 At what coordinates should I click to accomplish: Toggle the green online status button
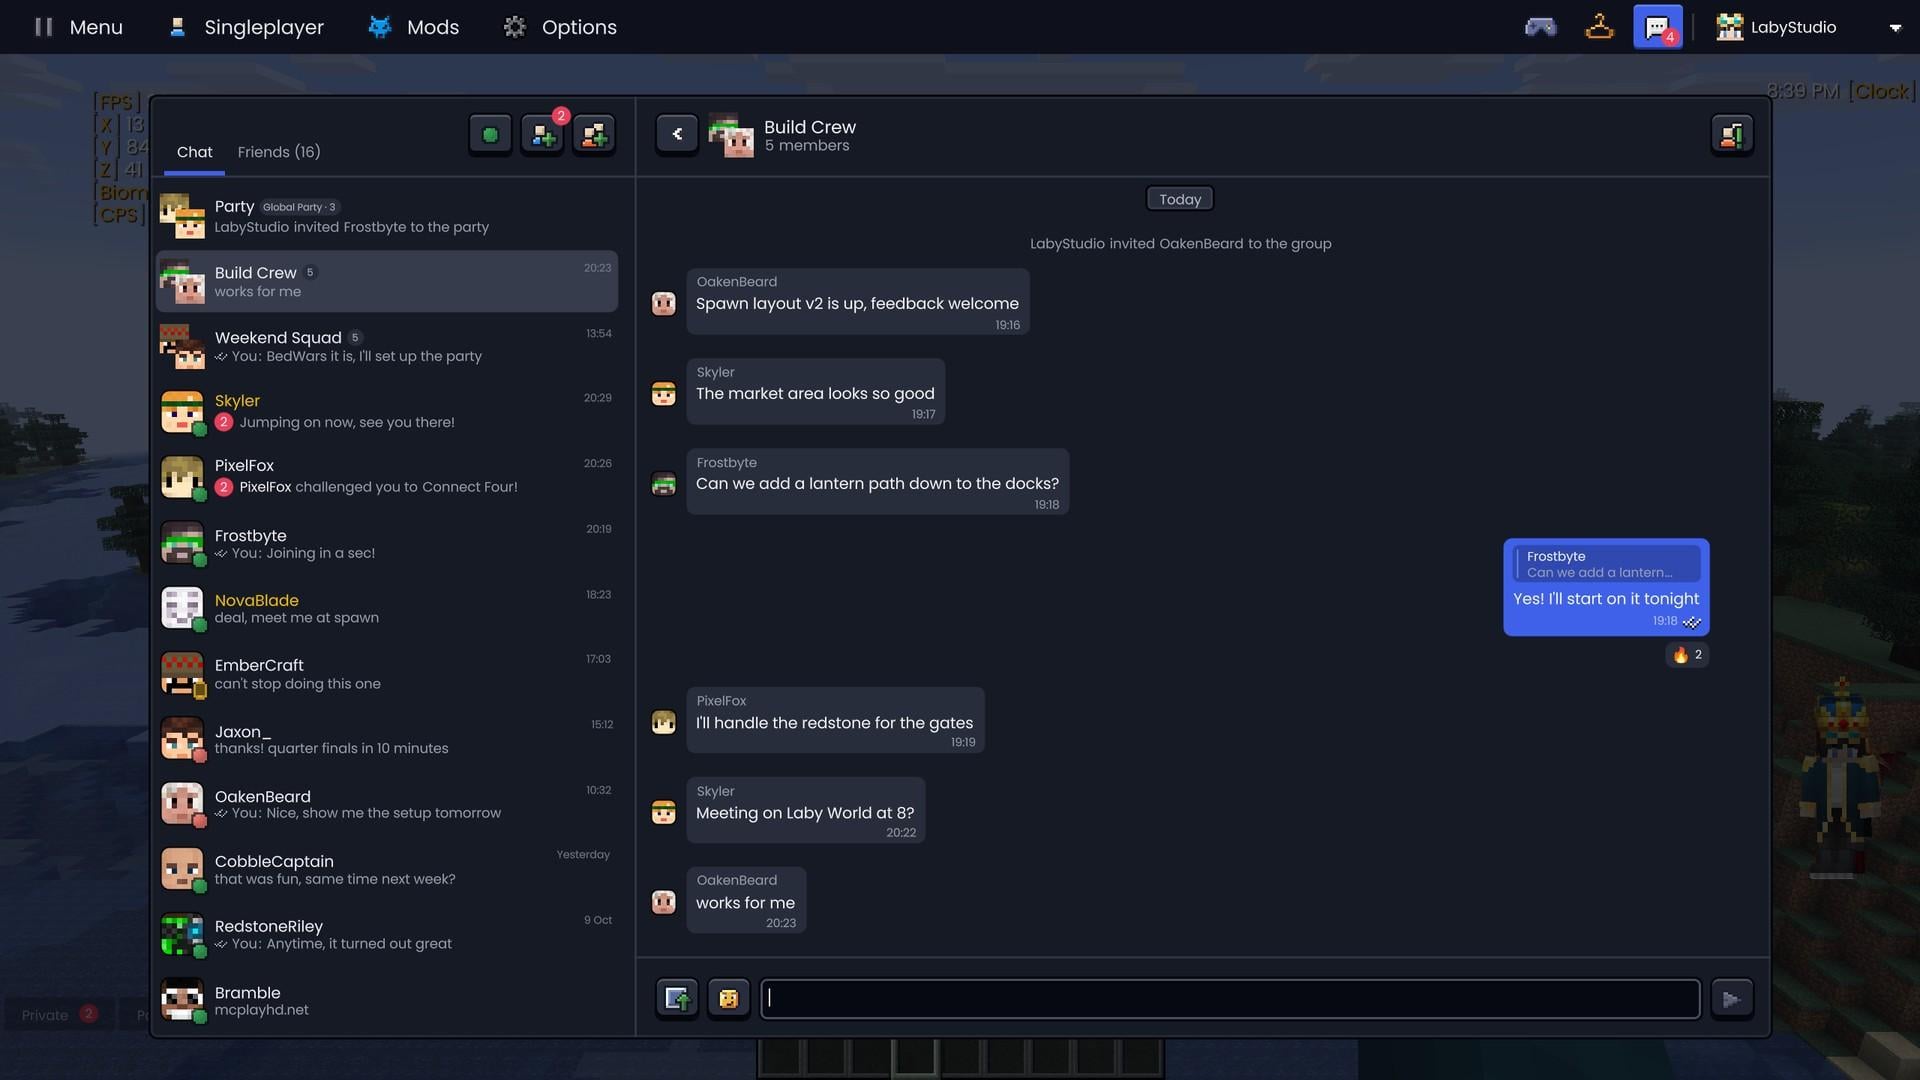[x=490, y=135]
